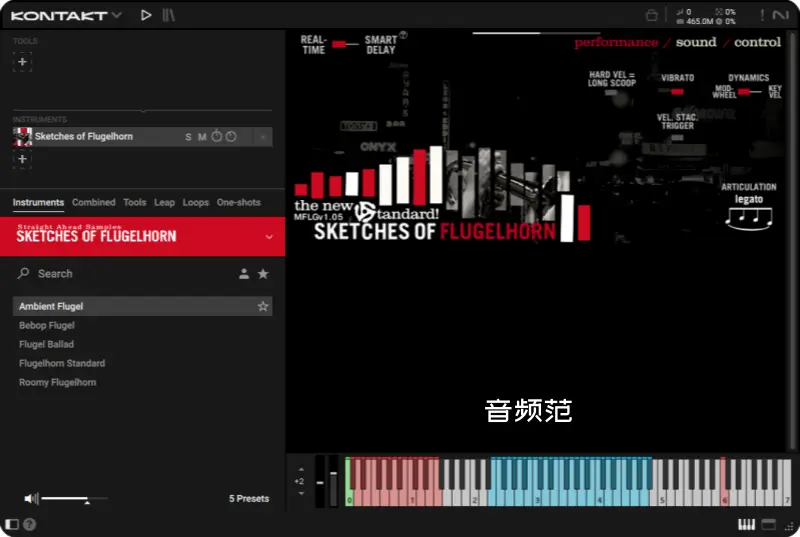
Task: Switch to the Leap tab
Action: click(x=164, y=202)
